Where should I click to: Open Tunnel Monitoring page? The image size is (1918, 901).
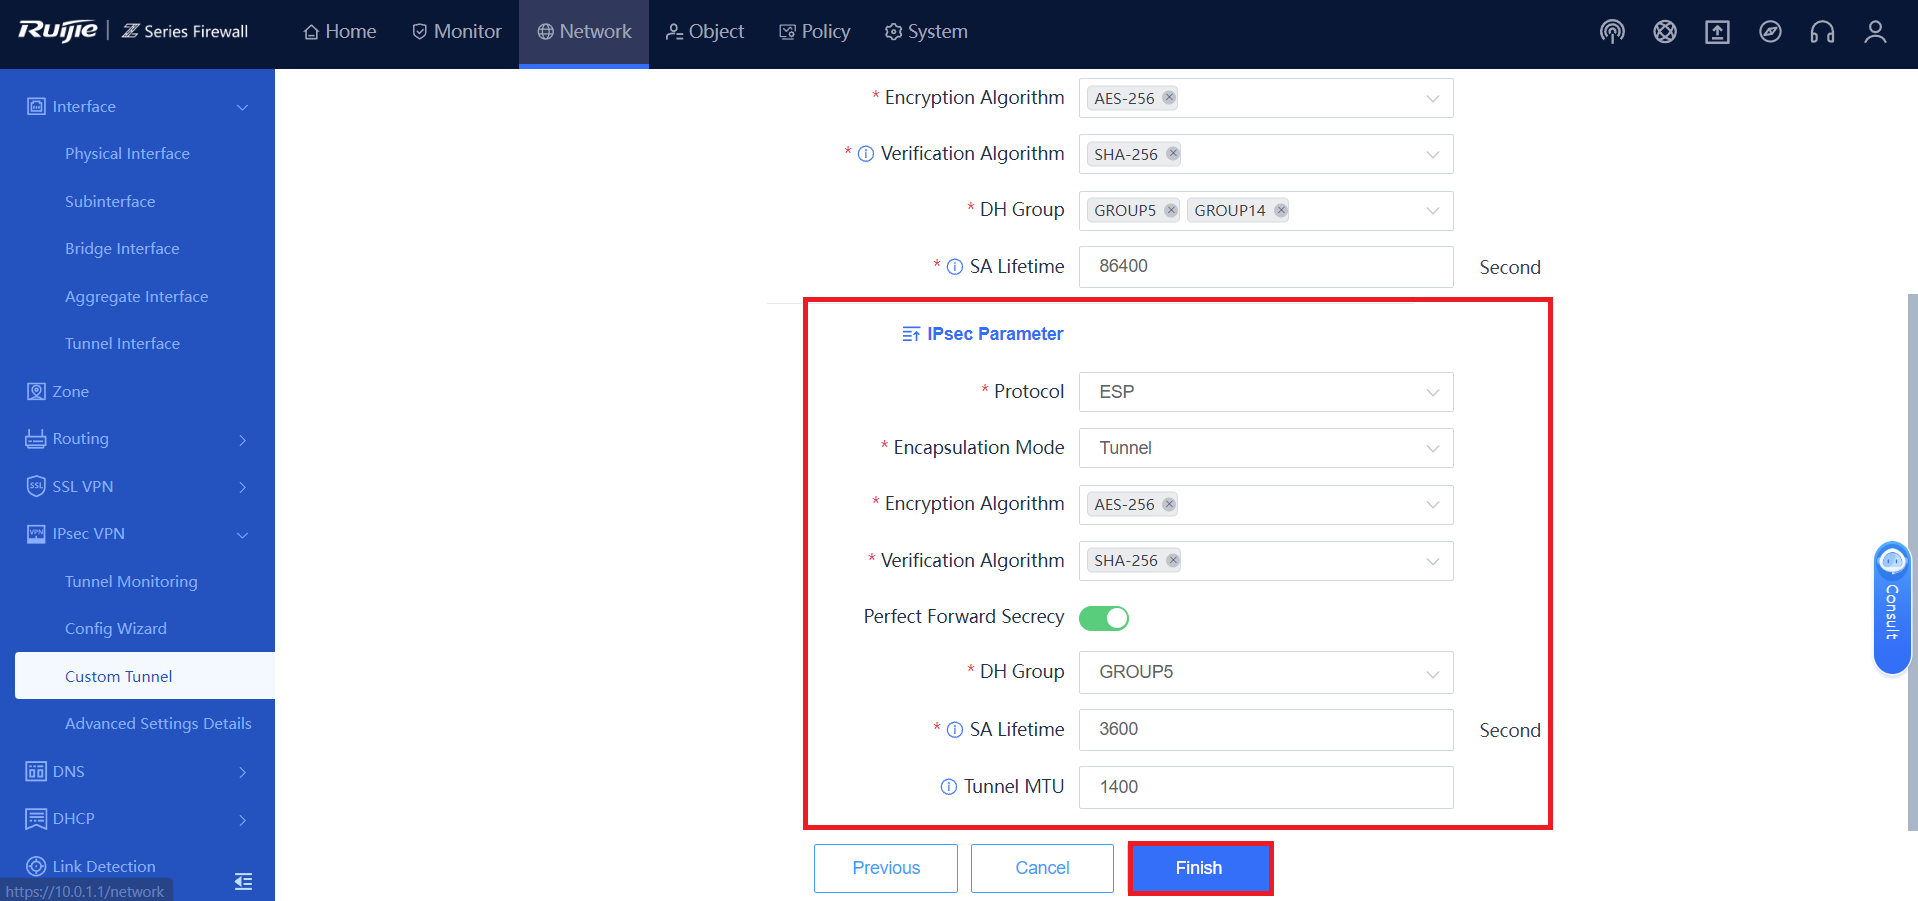[x=131, y=582]
